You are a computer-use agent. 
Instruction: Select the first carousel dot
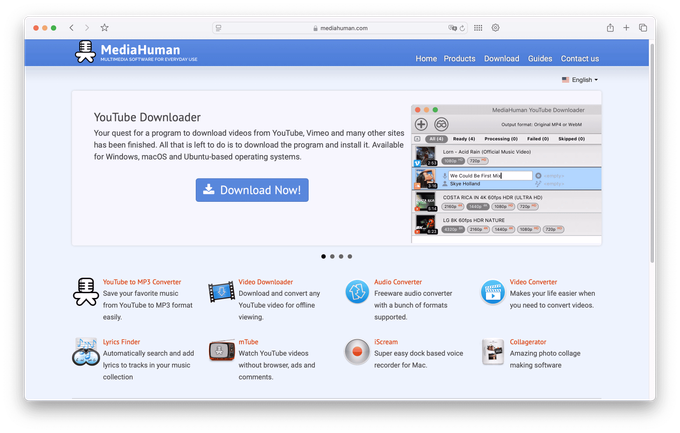point(324,256)
